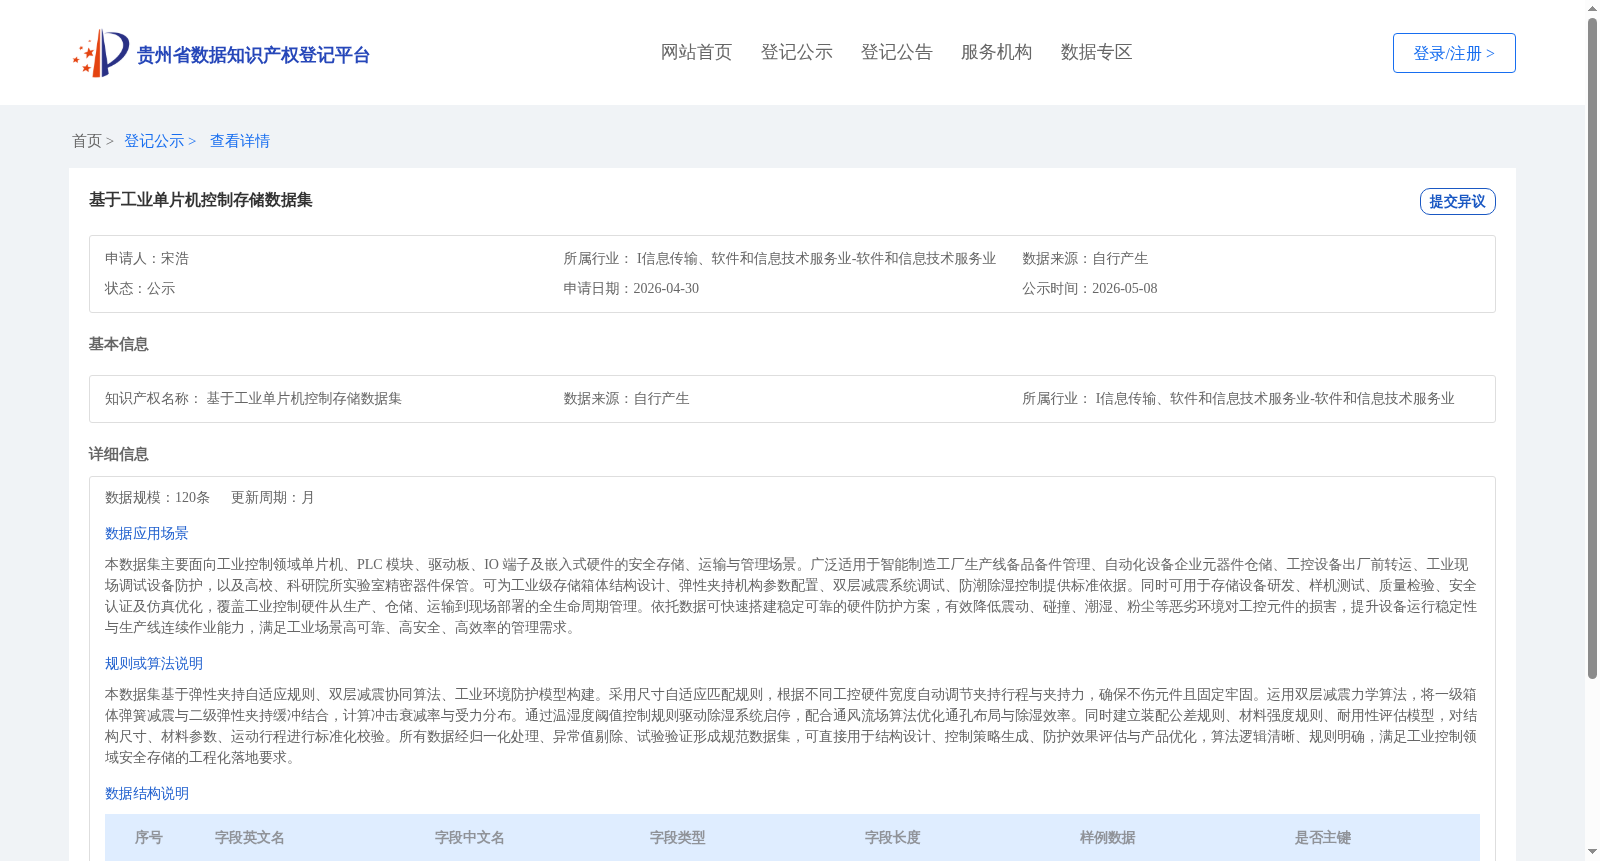1600x861 pixels.
Task: Select the text 申请日期：2026-04-30
Action: (x=631, y=289)
